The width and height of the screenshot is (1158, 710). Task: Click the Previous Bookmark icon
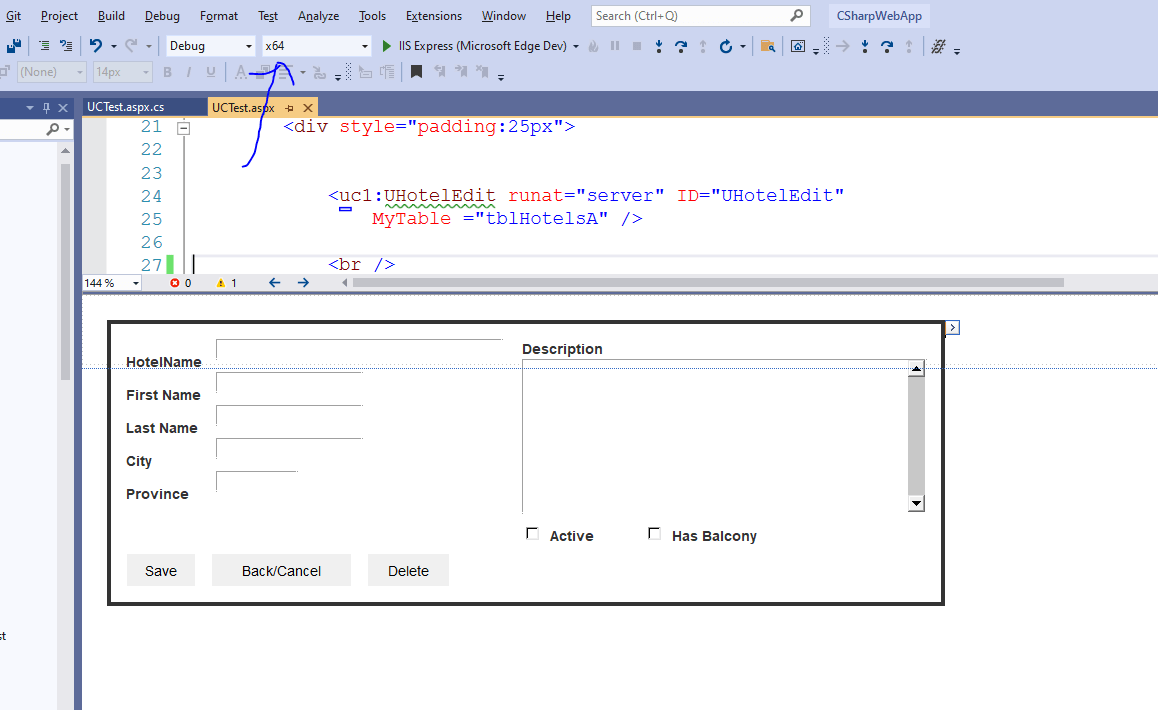(439, 72)
